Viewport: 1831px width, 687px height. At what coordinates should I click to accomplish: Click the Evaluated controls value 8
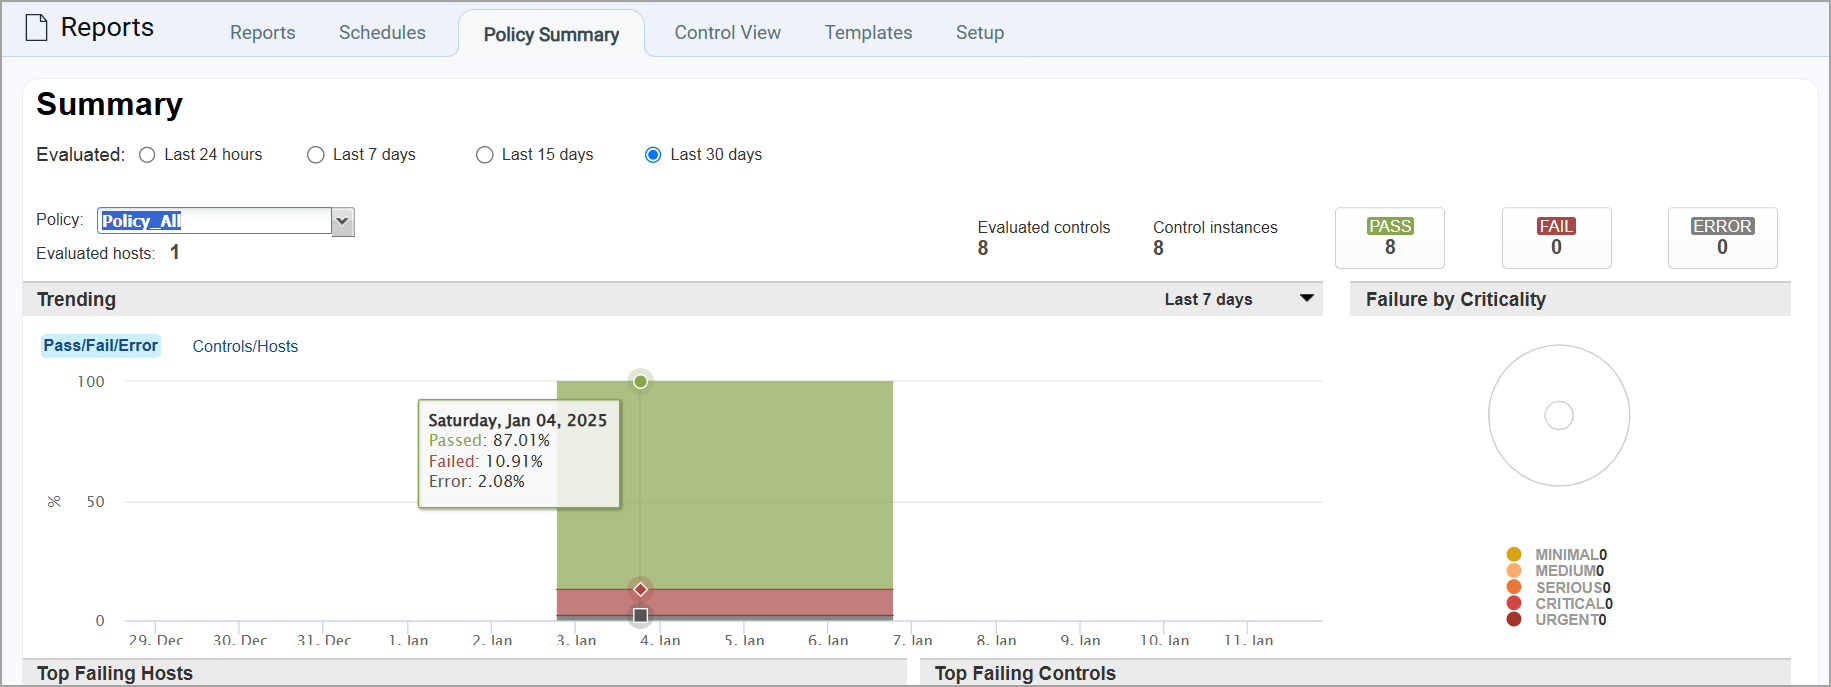click(x=983, y=248)
